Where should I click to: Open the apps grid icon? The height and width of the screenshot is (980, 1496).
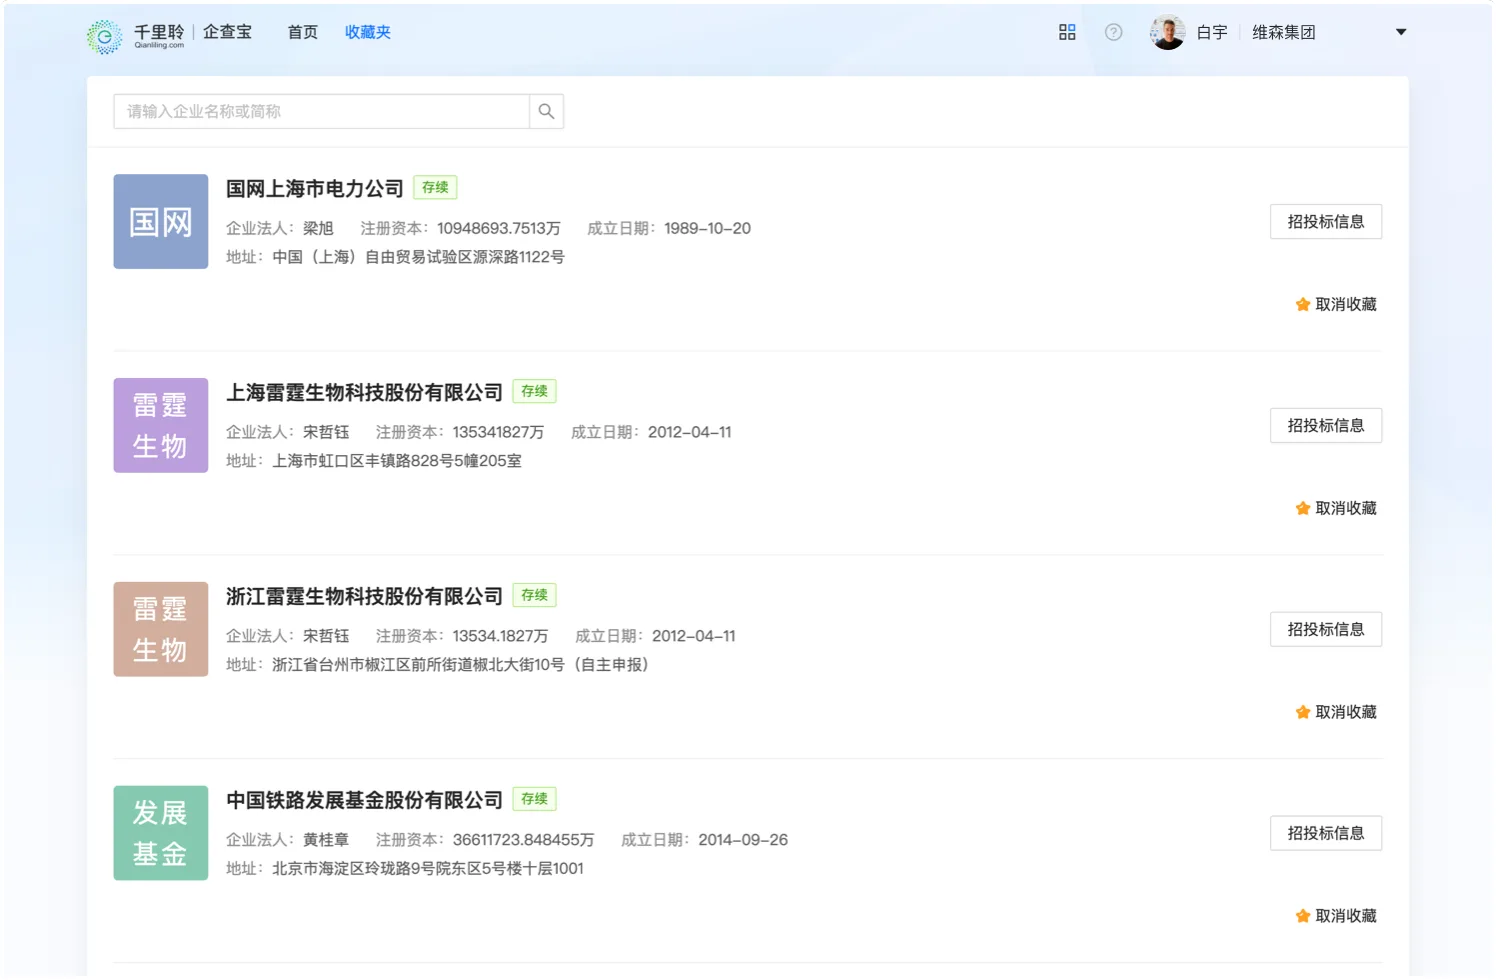(x=1067, y=32)
